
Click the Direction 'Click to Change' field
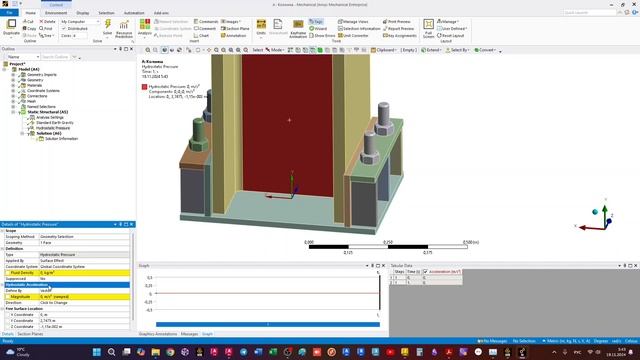click(84, 303)
